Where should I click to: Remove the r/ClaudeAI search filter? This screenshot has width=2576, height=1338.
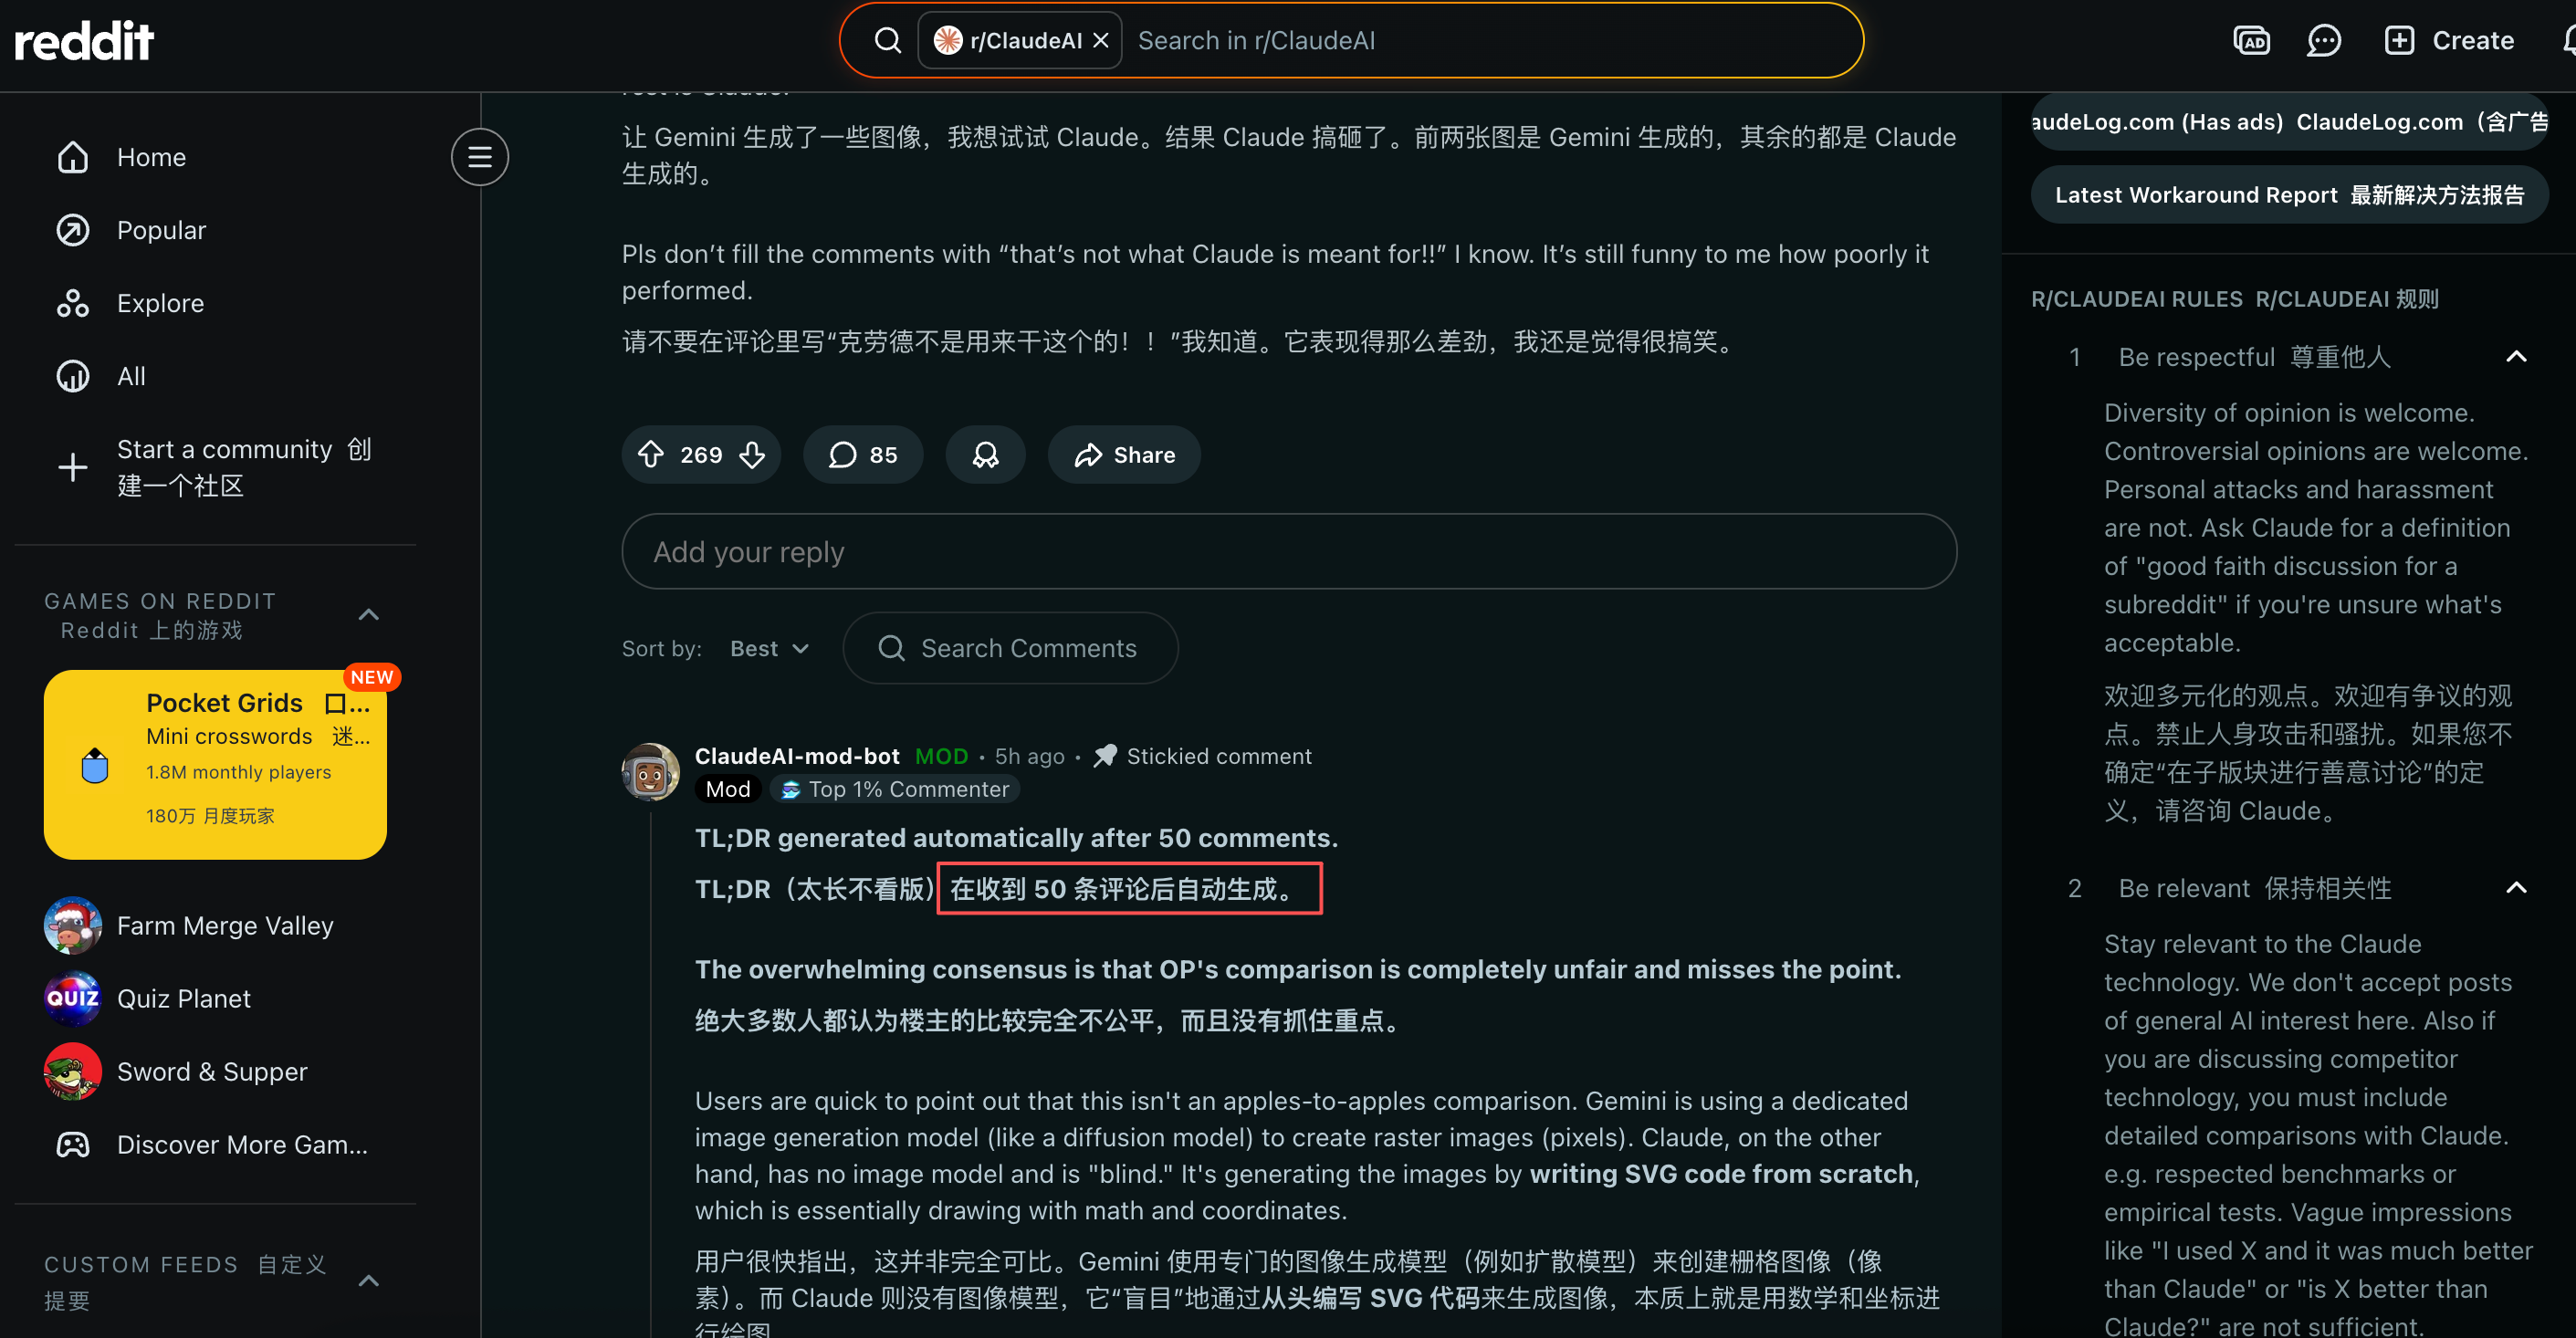(1101, 41)
